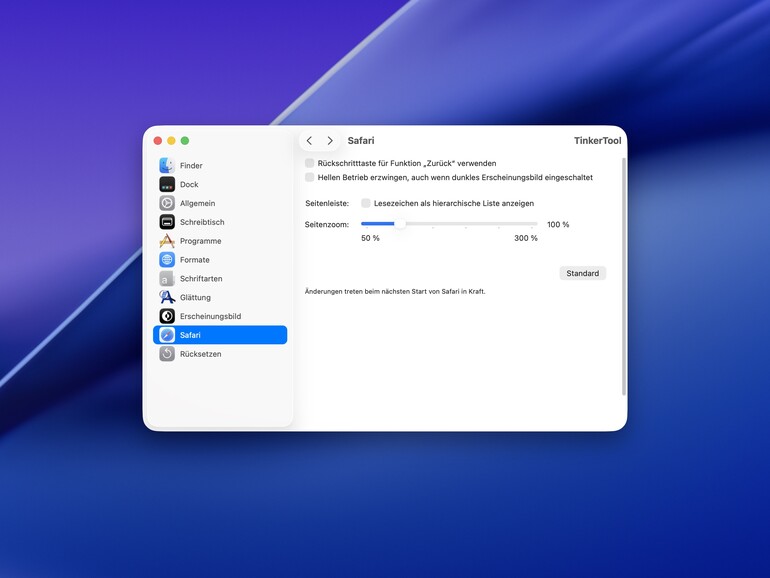The image size is (770, 578).
Task: Open the Erscheinungsbild icon
Action: coord(167,316)
